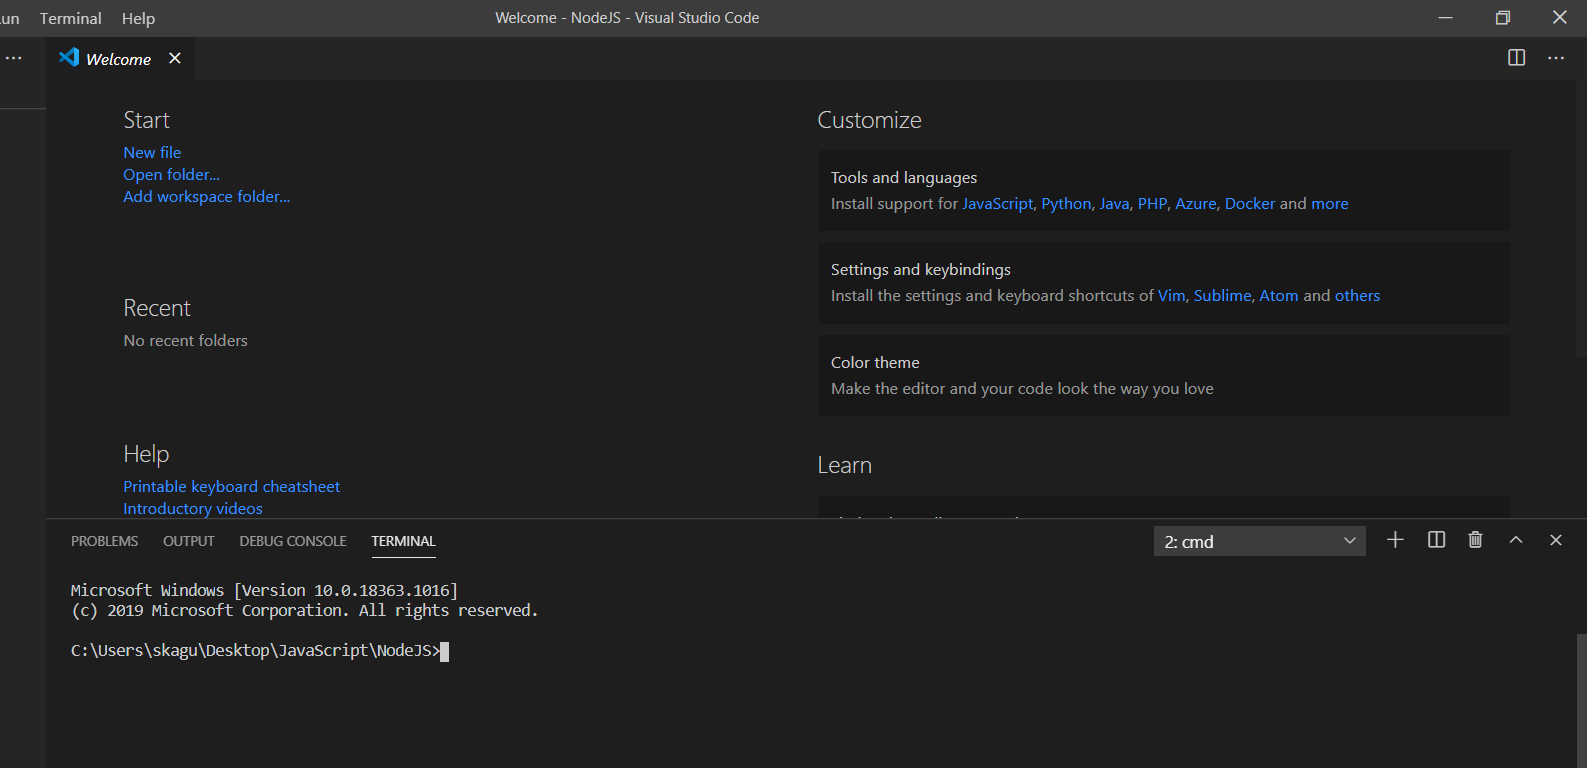1587x768 pixels.
Task: Open the terminal selector dropdown '2: cmd'
Action: 1259,541
